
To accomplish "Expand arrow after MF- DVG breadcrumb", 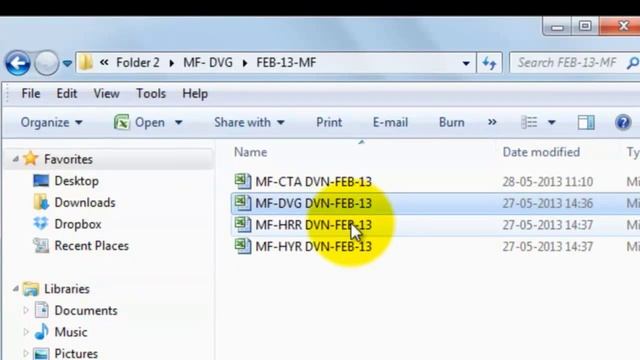I will (245, 63).
